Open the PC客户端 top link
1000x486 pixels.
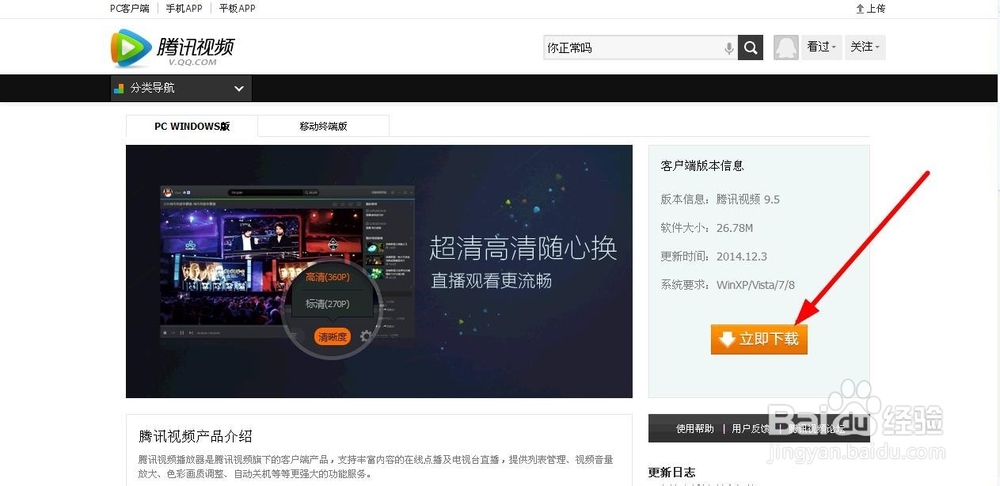[129, 8]
